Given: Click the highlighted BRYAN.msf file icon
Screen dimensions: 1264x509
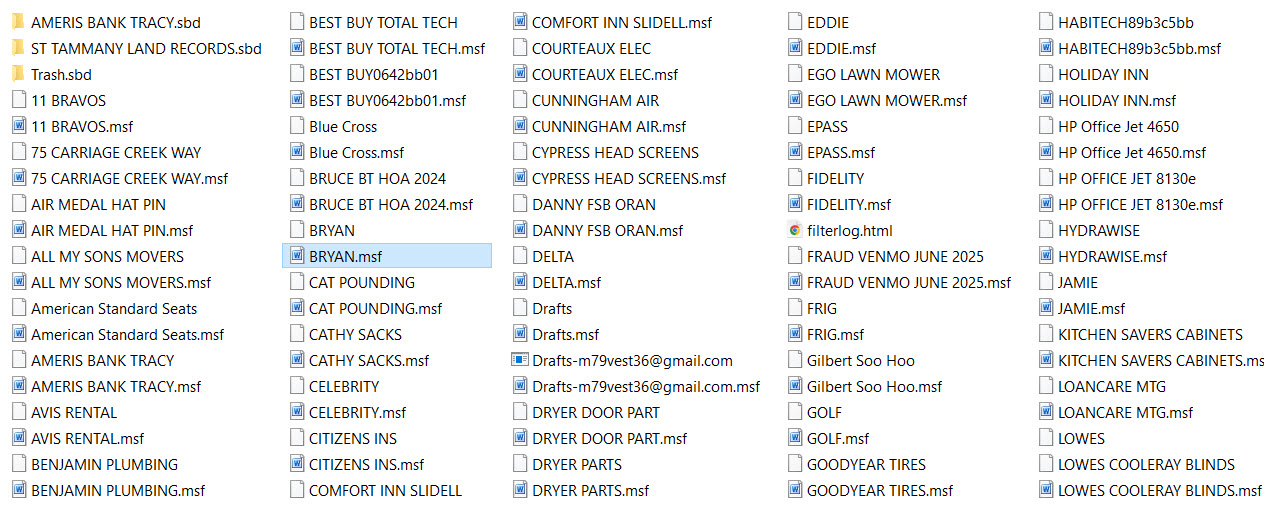Looking at the screenshot, I should (x=296, y=256).
